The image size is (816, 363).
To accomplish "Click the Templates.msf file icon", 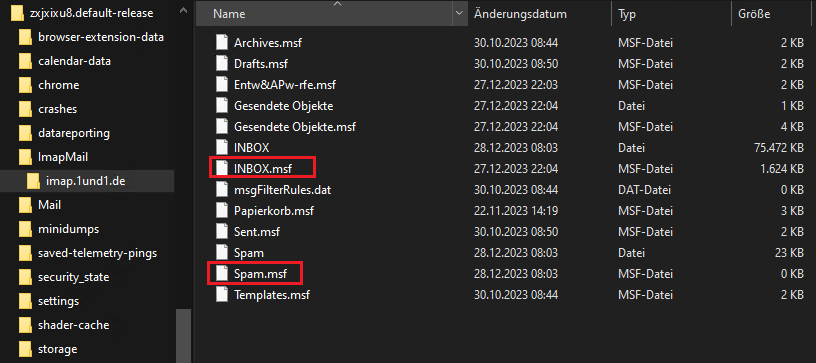I will pos(222,295).
